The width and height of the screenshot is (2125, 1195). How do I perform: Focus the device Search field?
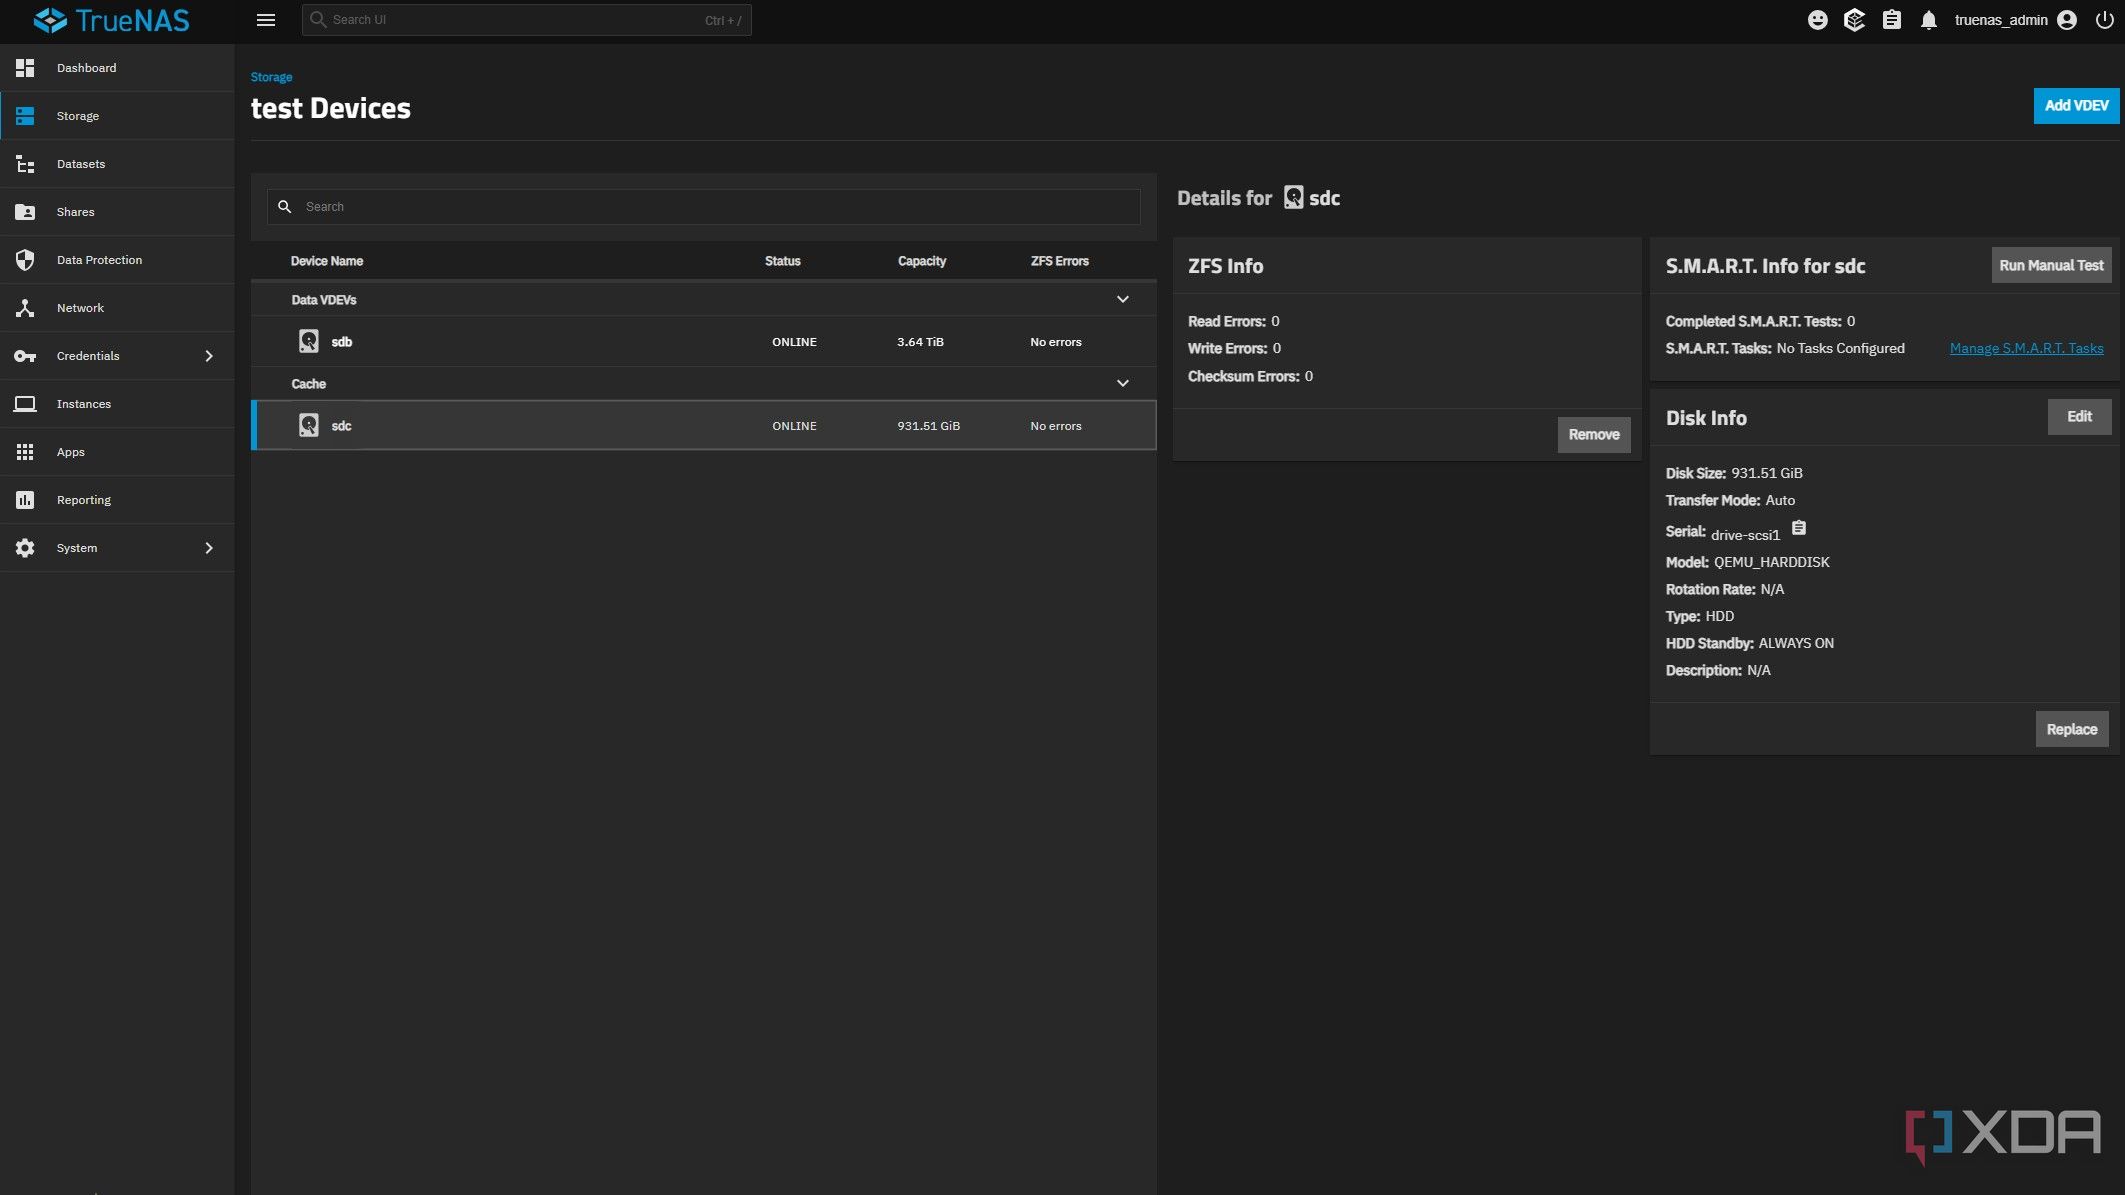704,207
